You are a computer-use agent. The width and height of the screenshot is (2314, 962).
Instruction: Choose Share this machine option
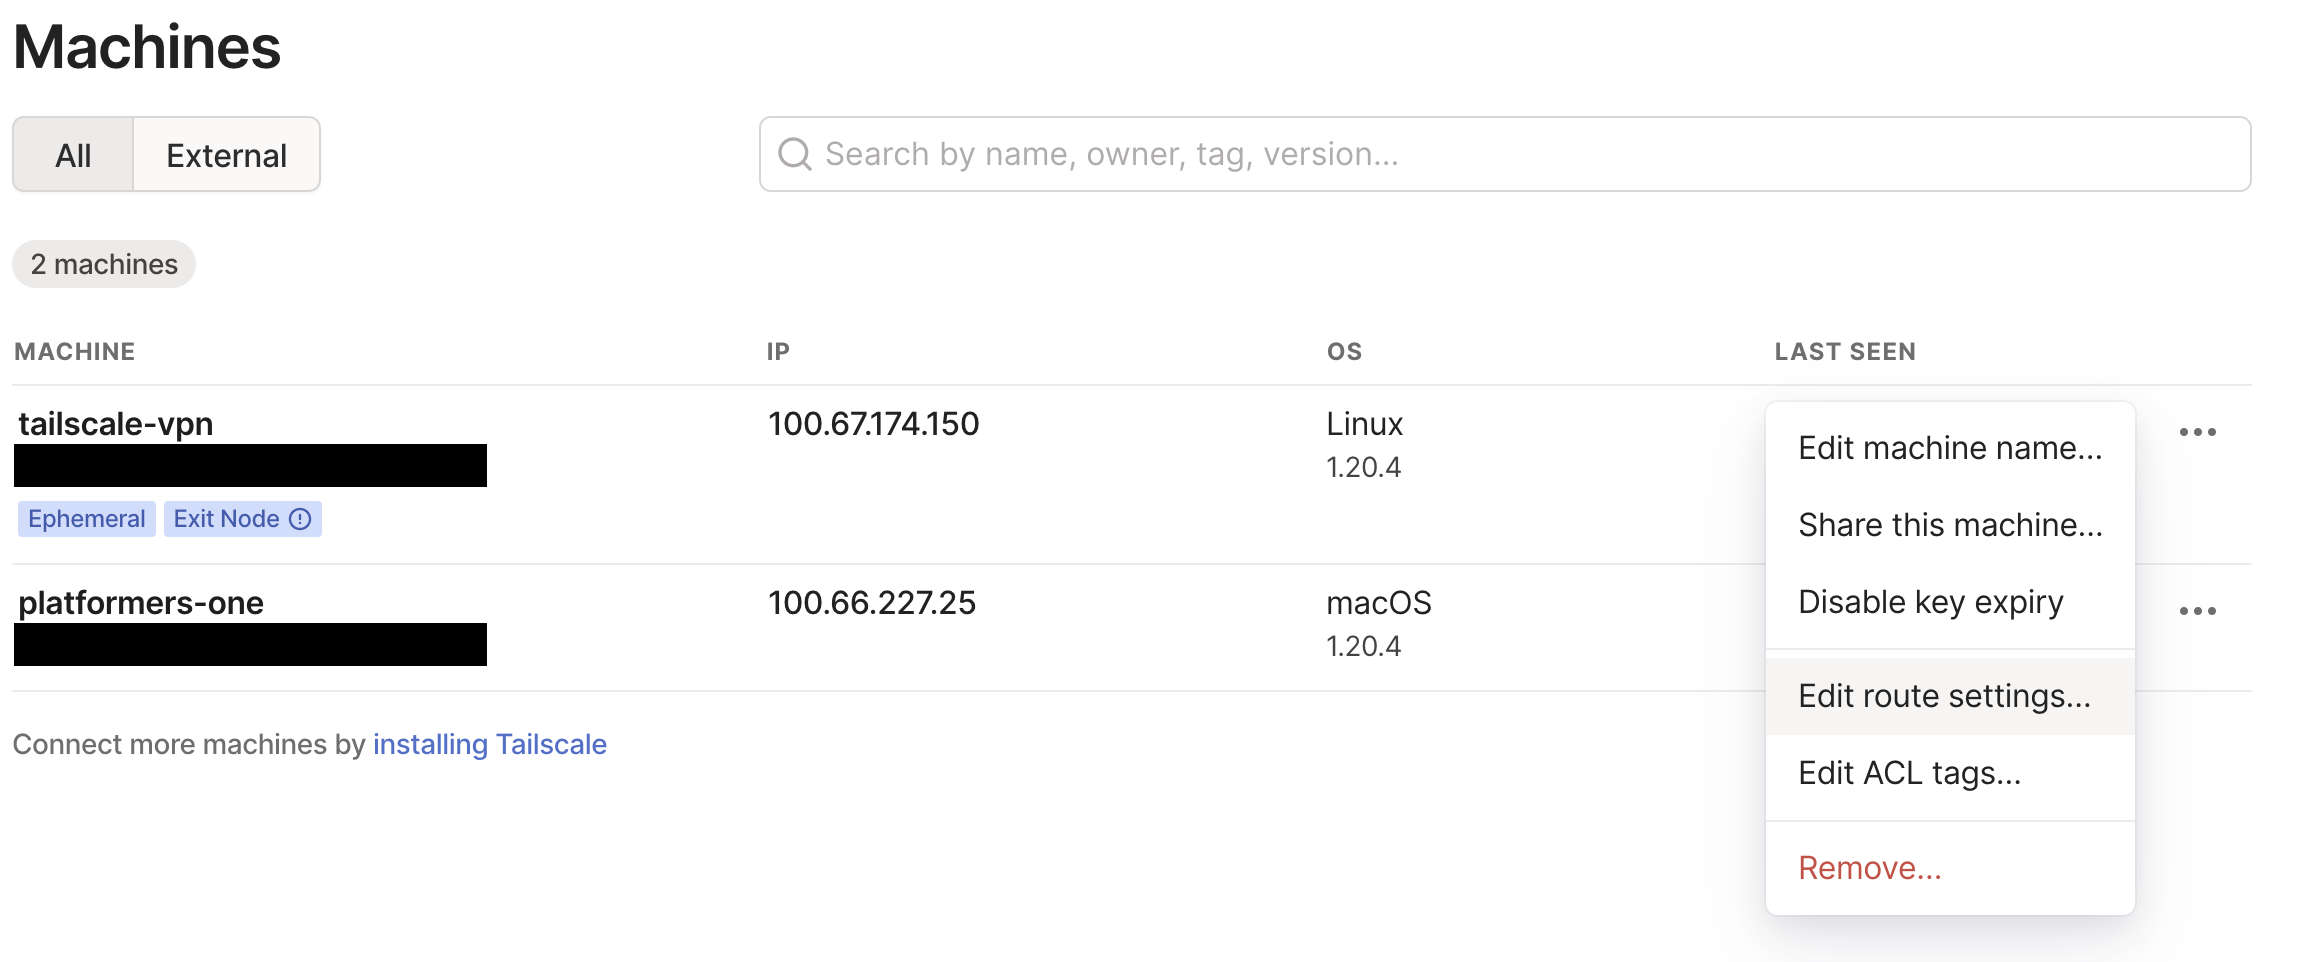pos(1950,525)
